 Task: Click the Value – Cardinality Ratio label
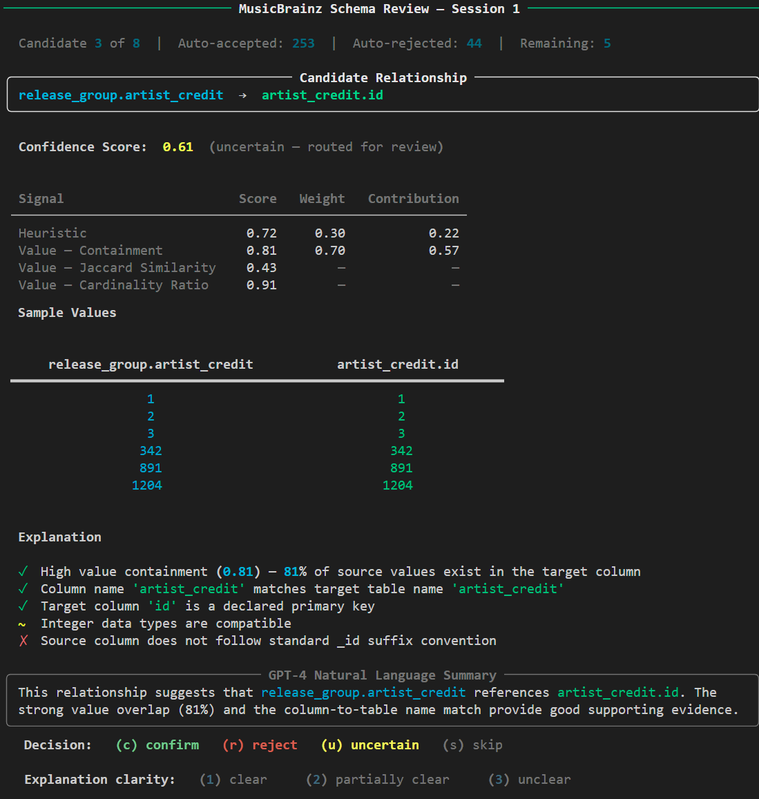pyautogui.click(x=114, y=285)
